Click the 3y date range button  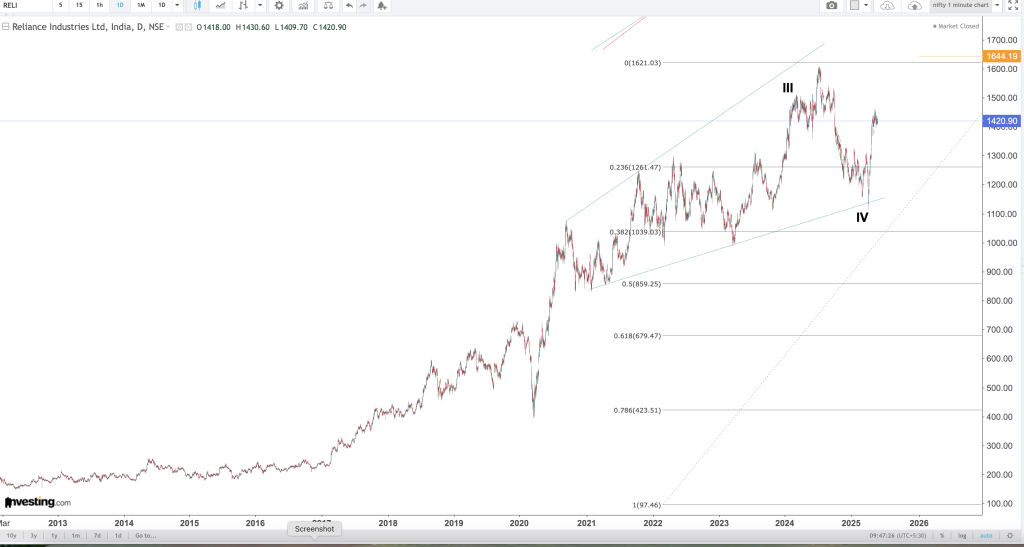click(34, 535)
